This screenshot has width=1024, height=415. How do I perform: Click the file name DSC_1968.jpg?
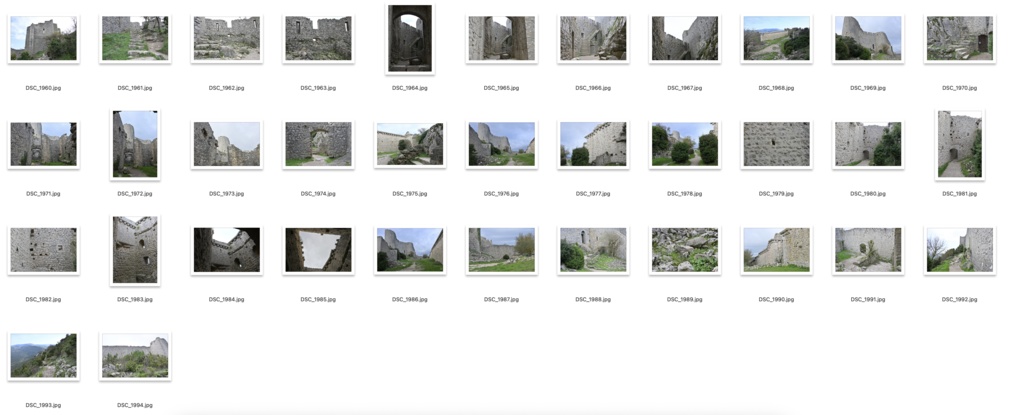[776, 88]
